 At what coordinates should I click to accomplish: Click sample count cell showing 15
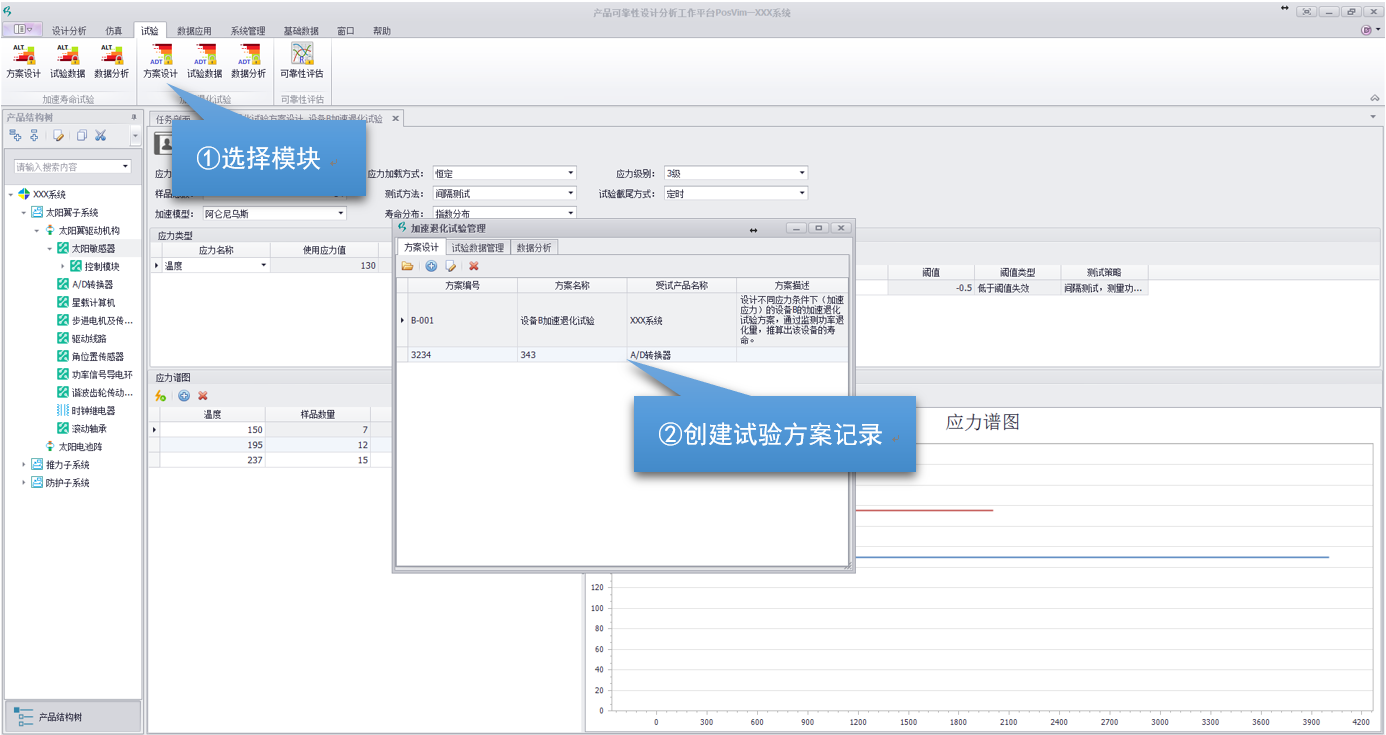[318, 460]
